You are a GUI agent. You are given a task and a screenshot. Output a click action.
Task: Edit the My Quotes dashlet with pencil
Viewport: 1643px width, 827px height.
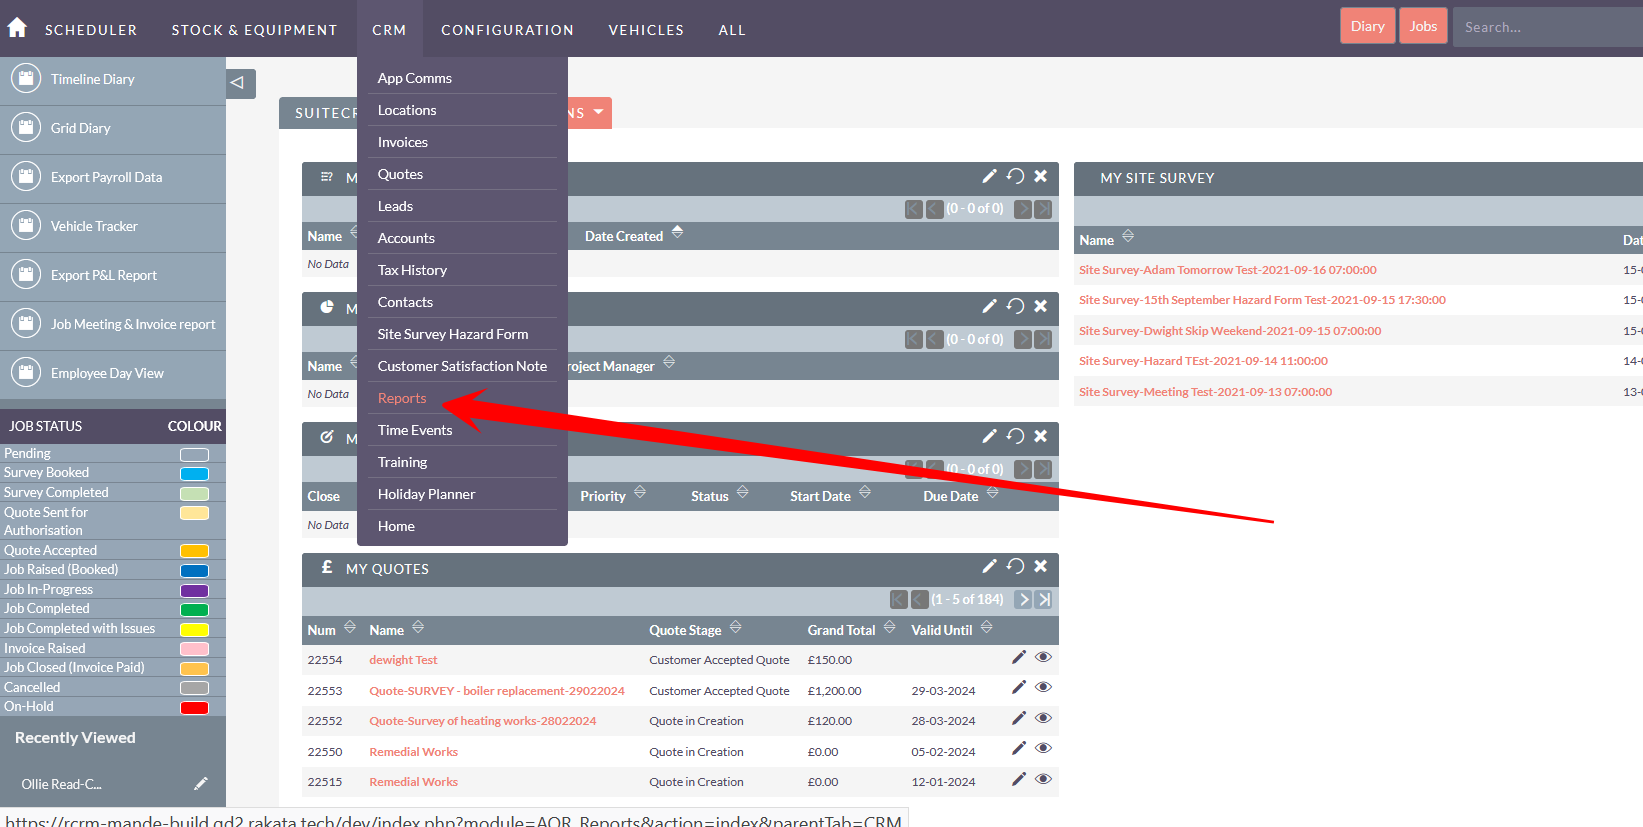coord(989,566)
